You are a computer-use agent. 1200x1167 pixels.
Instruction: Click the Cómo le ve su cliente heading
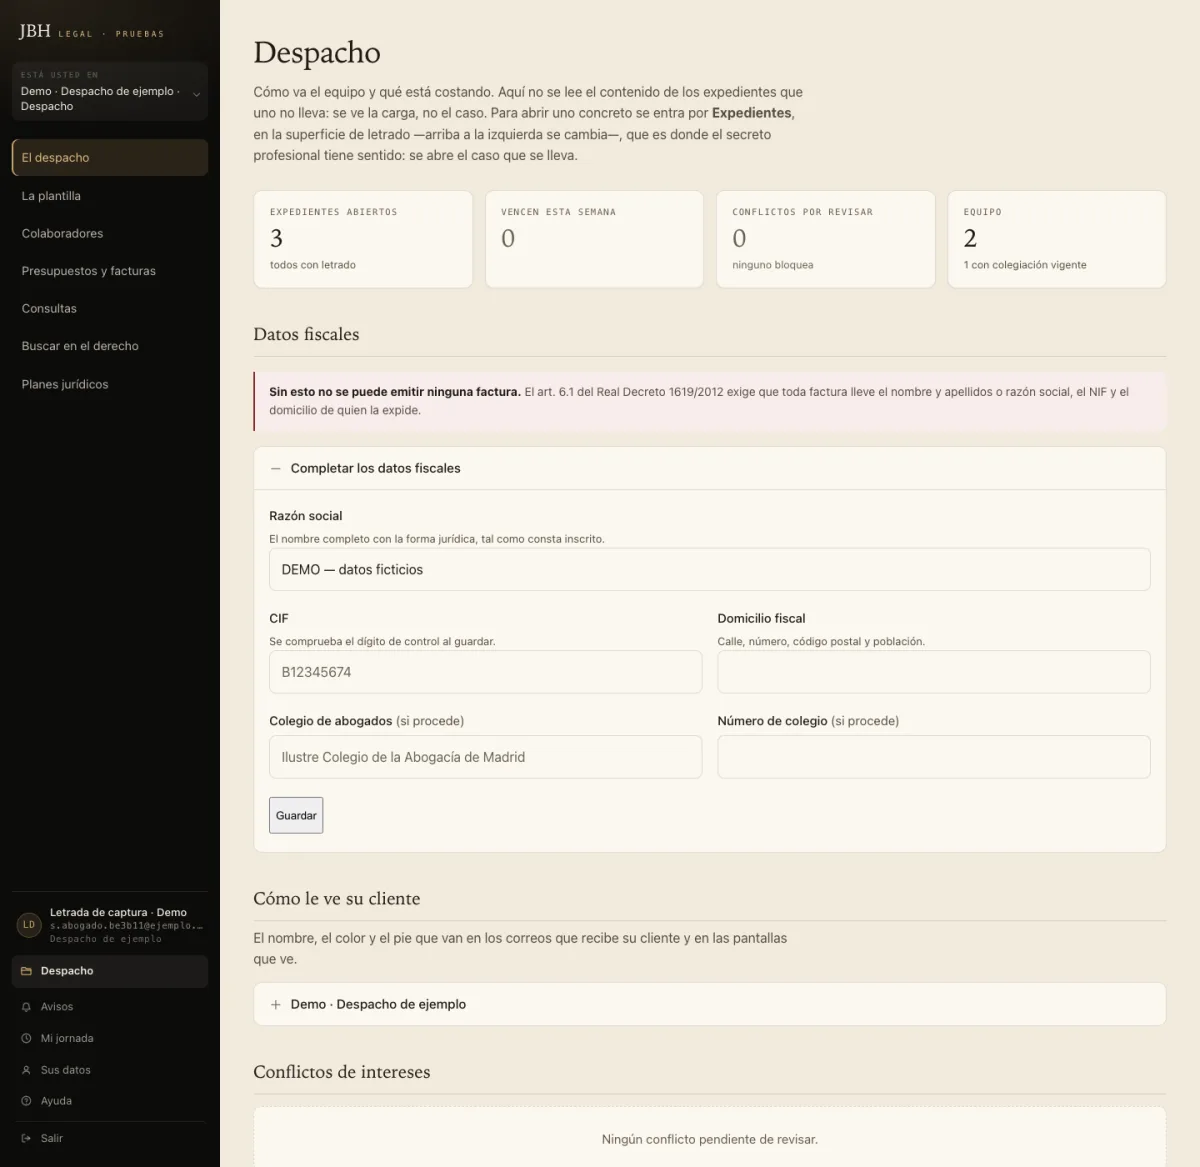(x=337, y=898)
